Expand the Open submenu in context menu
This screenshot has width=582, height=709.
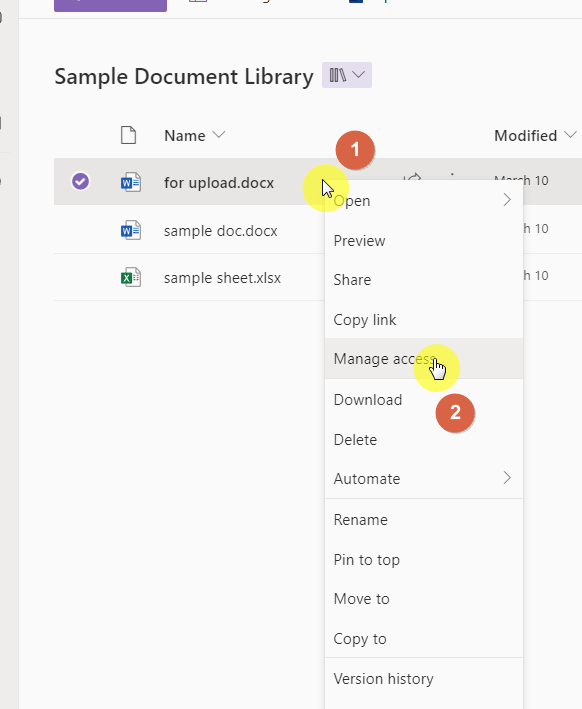[x=424, y=201]
